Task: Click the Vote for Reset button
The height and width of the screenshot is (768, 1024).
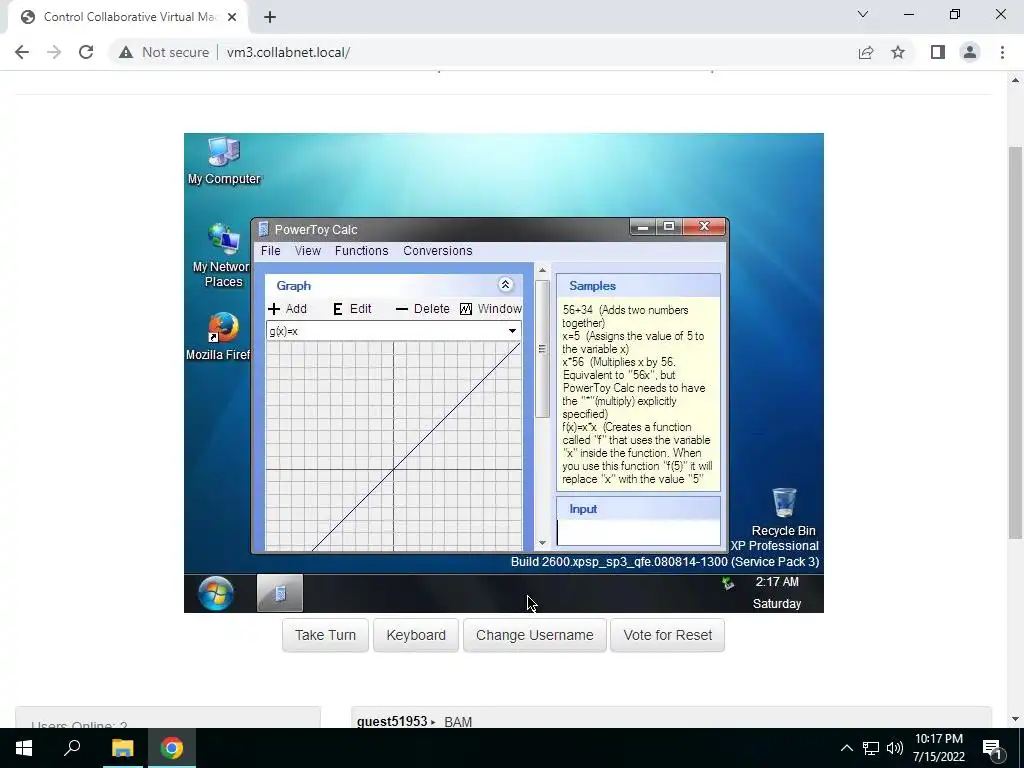Action: [x=667, y=635]
